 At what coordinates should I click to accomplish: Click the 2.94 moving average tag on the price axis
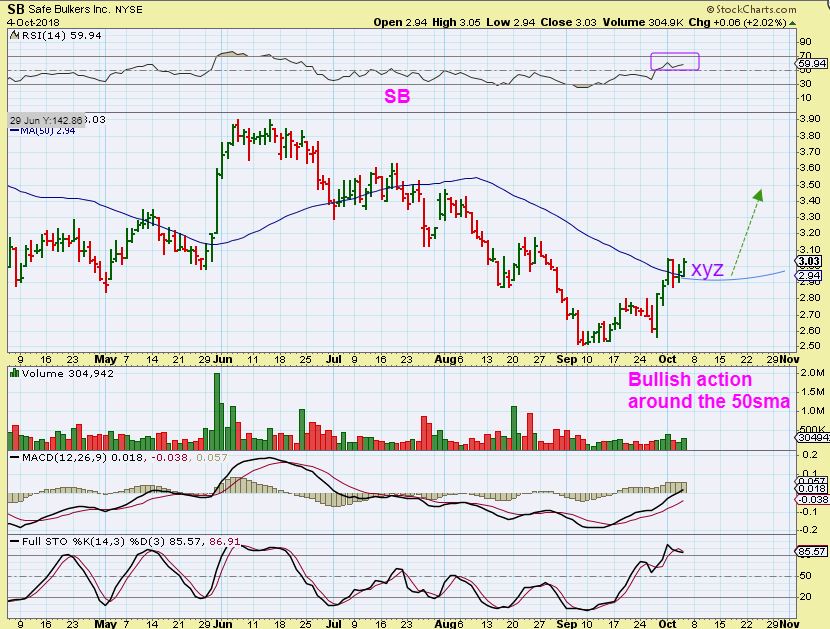810,276
